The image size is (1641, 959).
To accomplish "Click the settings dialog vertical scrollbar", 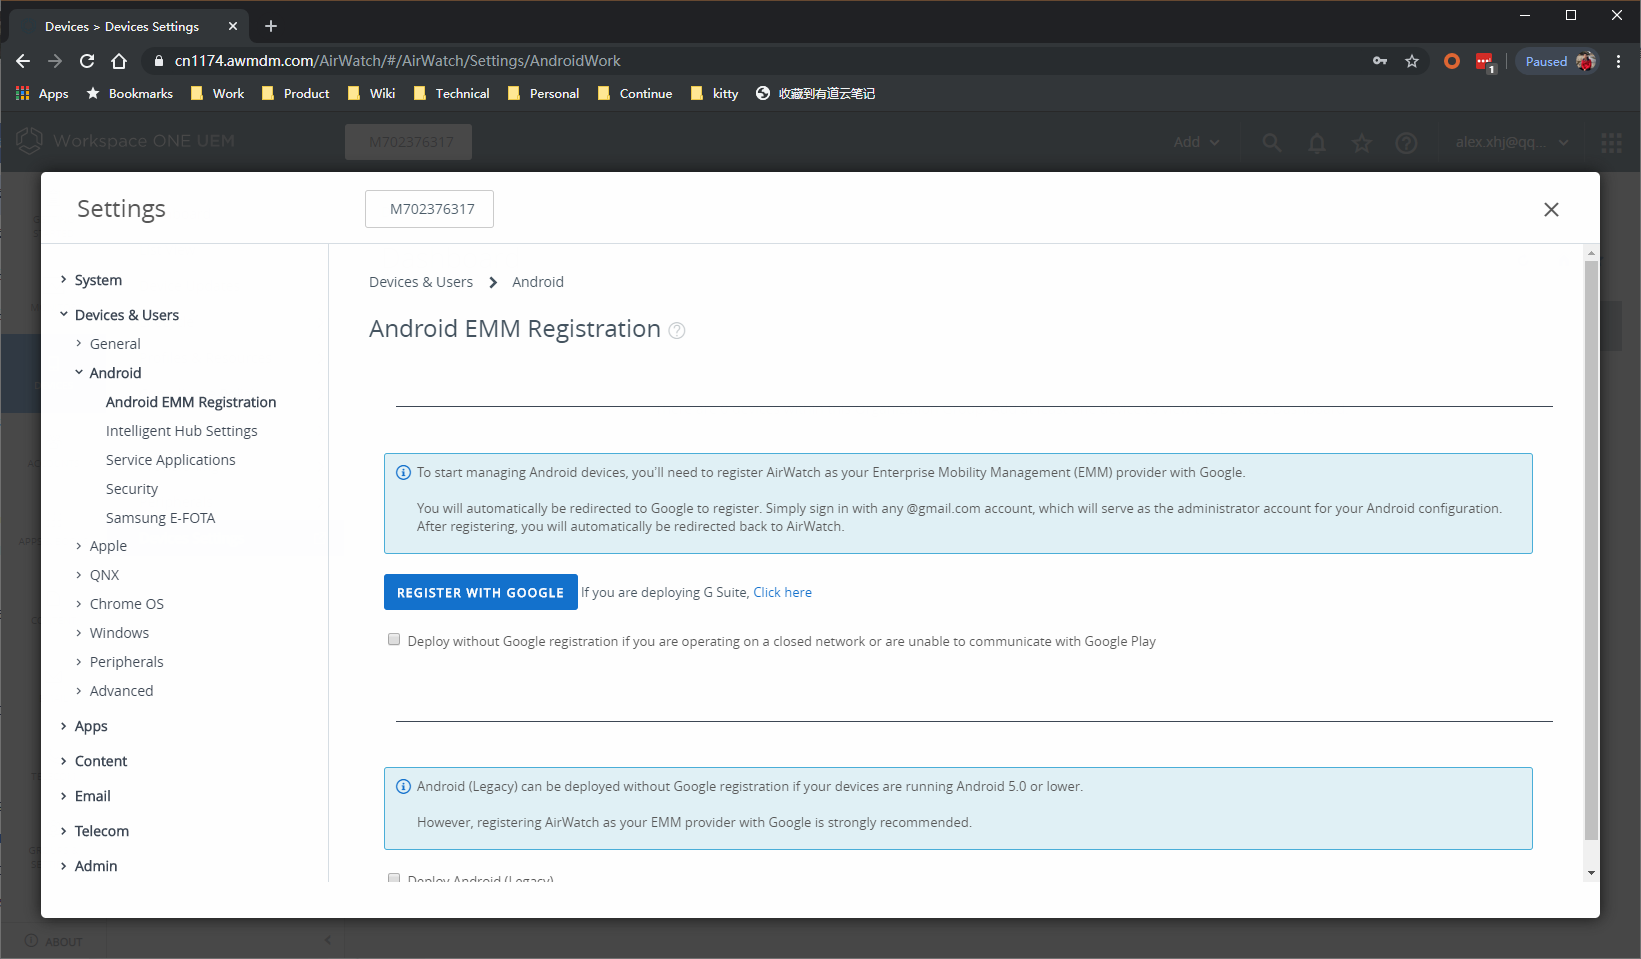I will [1591, 550].
